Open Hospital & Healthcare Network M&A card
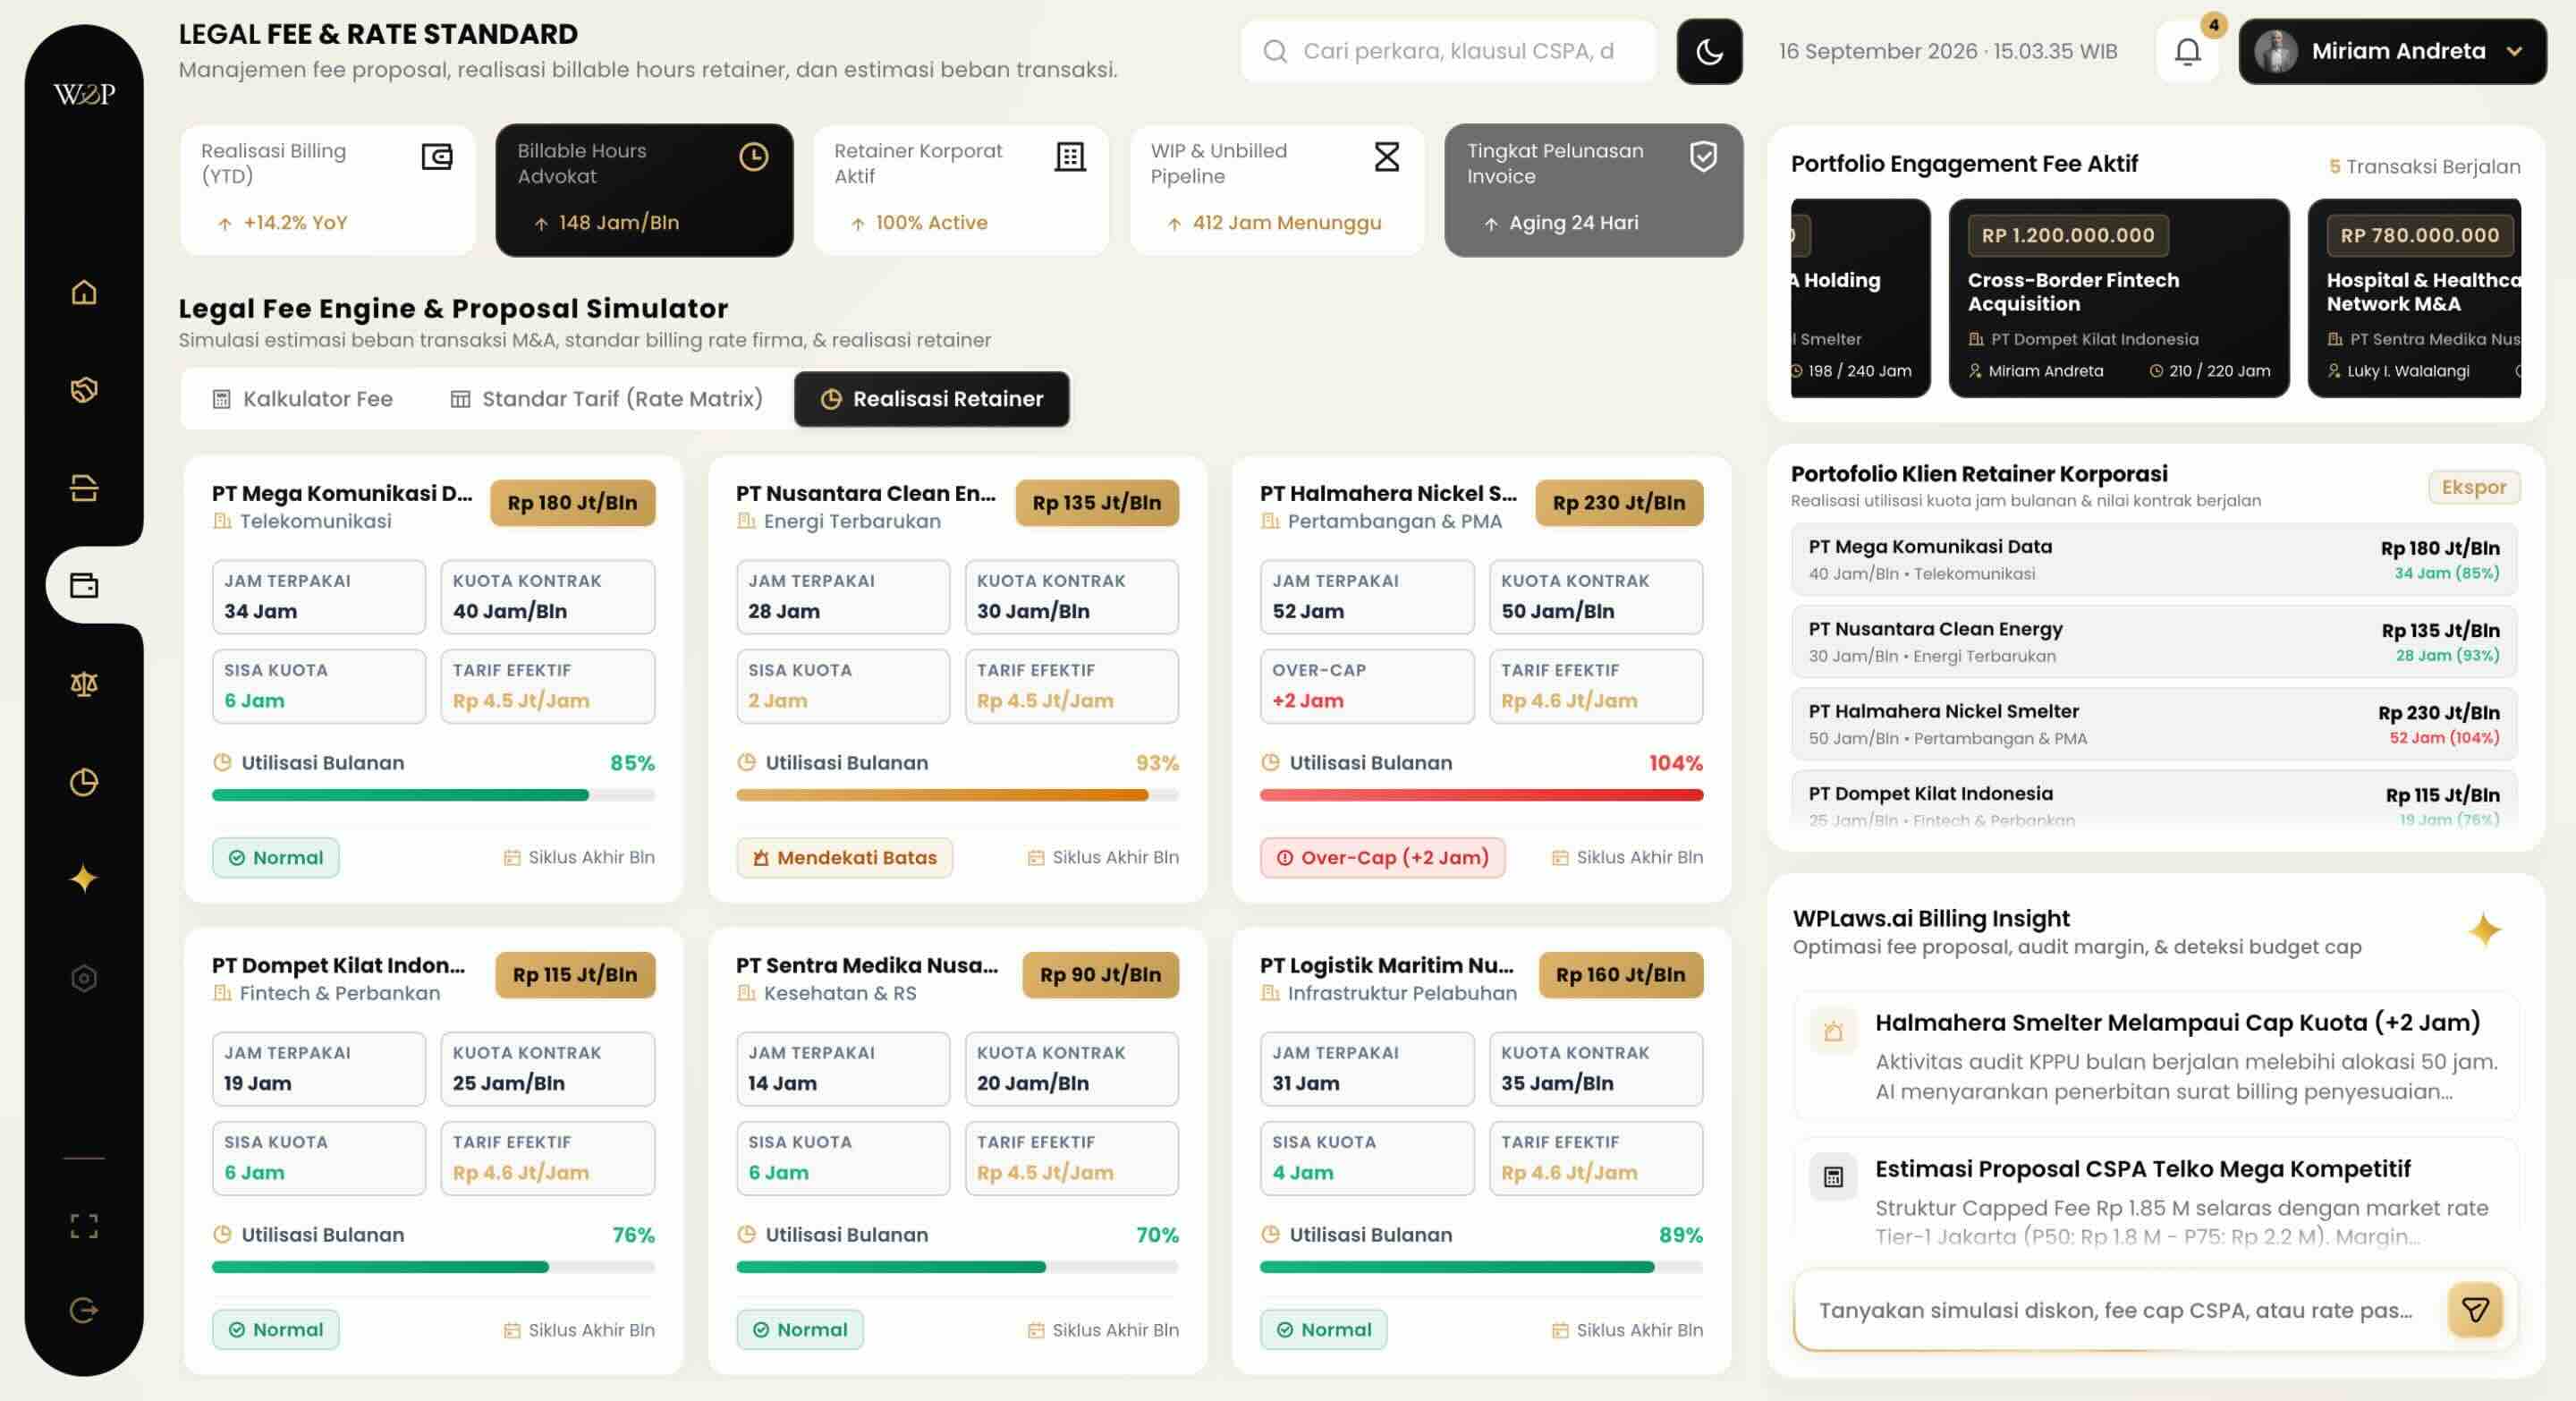 2415,298
